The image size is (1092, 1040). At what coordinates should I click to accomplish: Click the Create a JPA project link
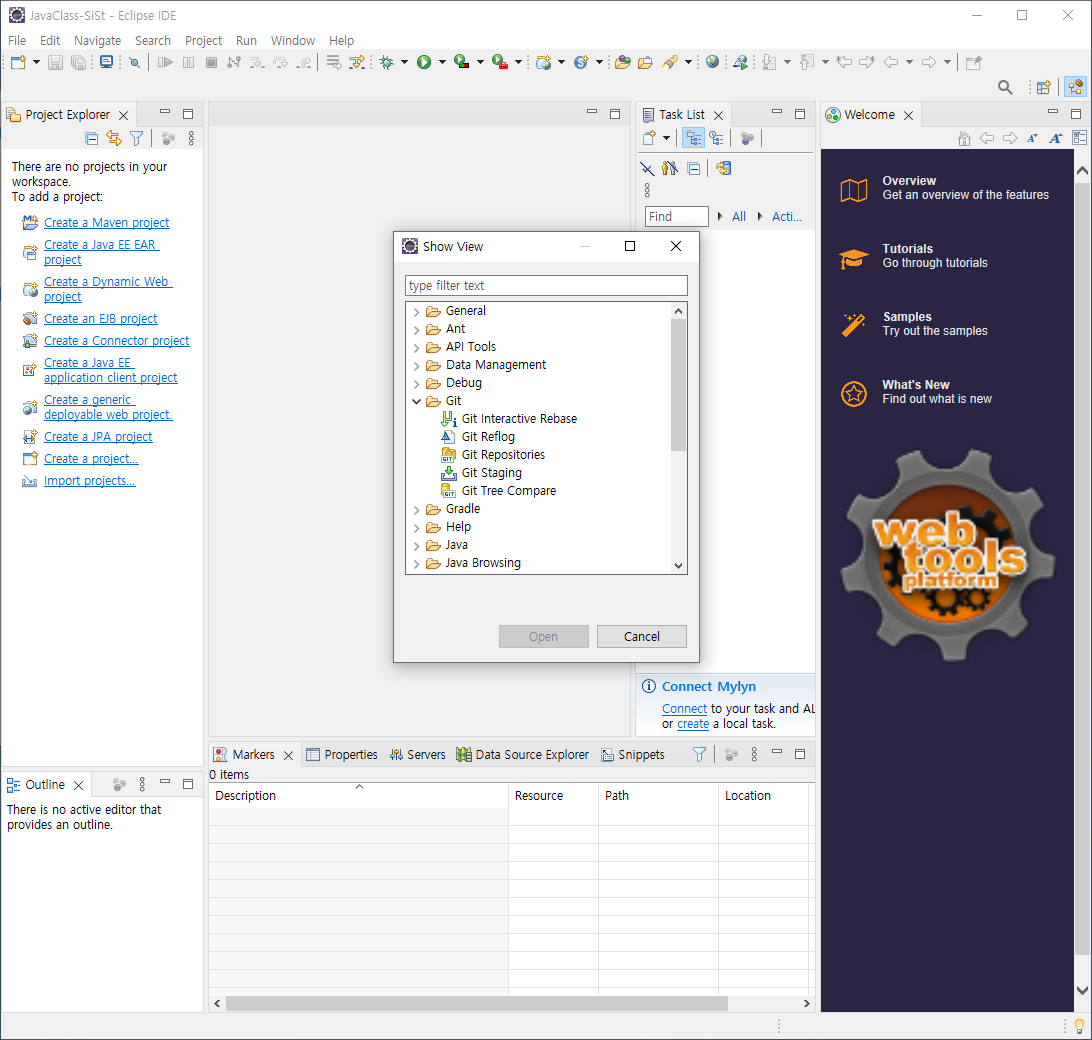98,437
